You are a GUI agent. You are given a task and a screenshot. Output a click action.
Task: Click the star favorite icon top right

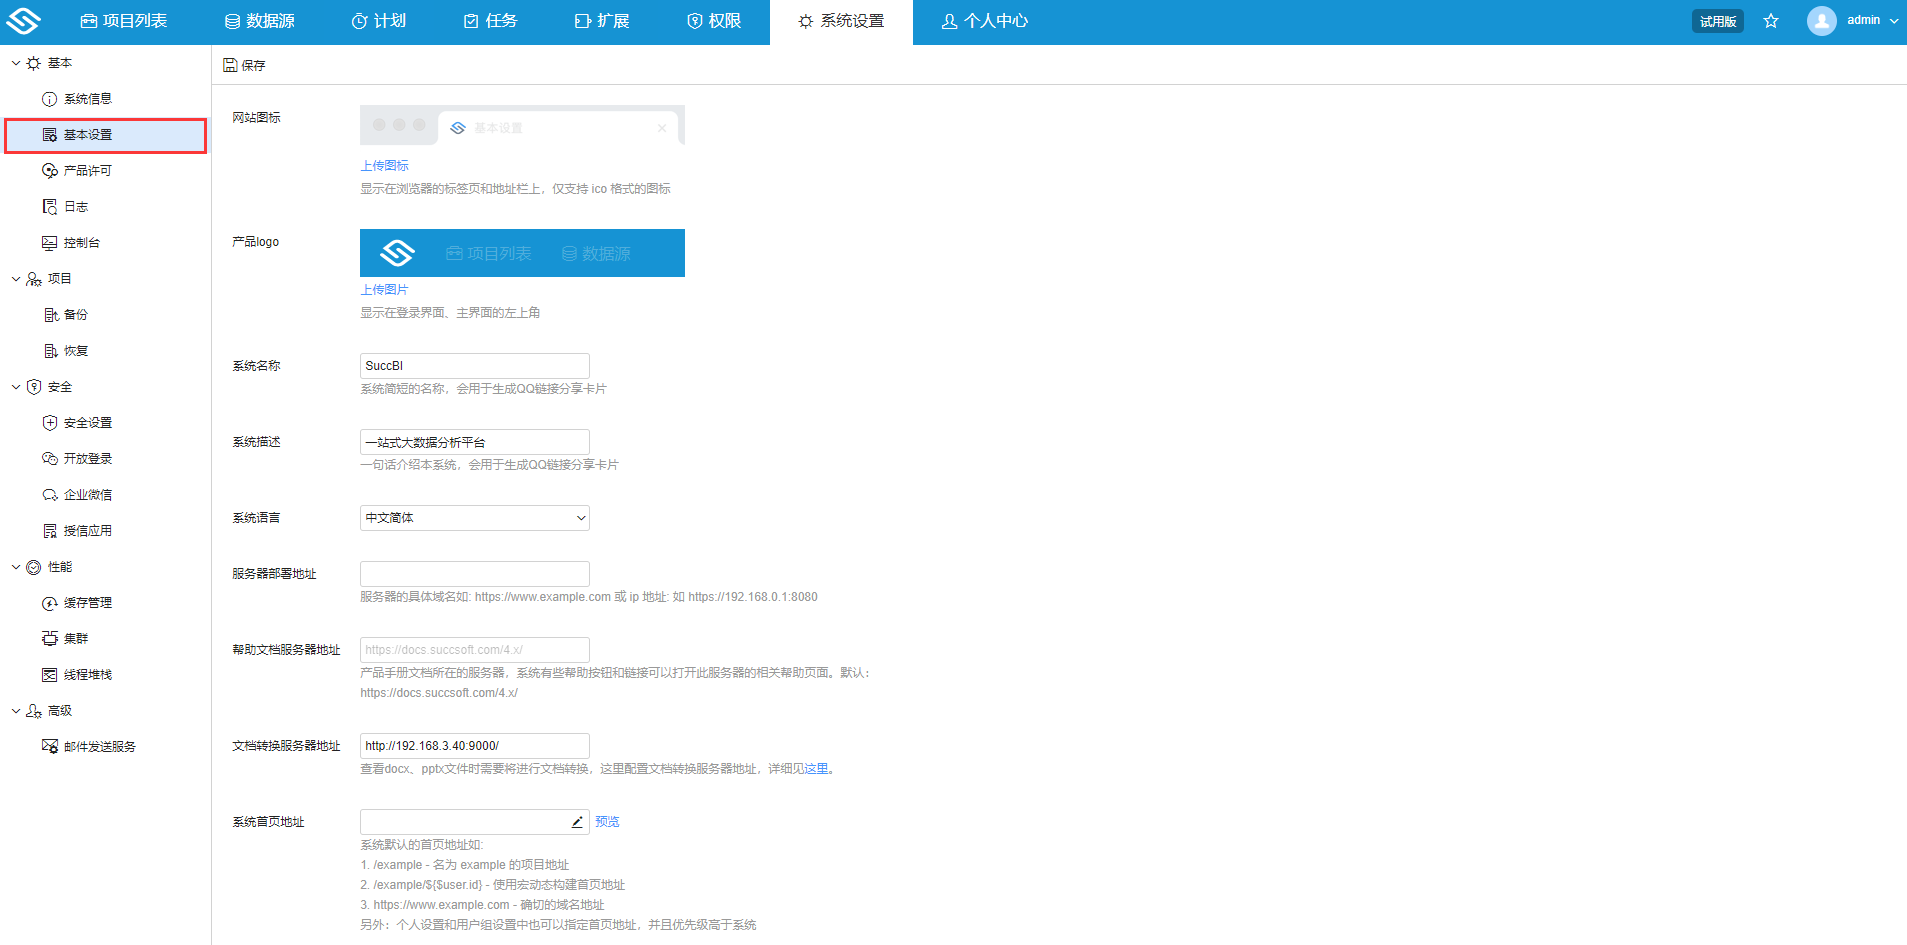[1770, 20]
